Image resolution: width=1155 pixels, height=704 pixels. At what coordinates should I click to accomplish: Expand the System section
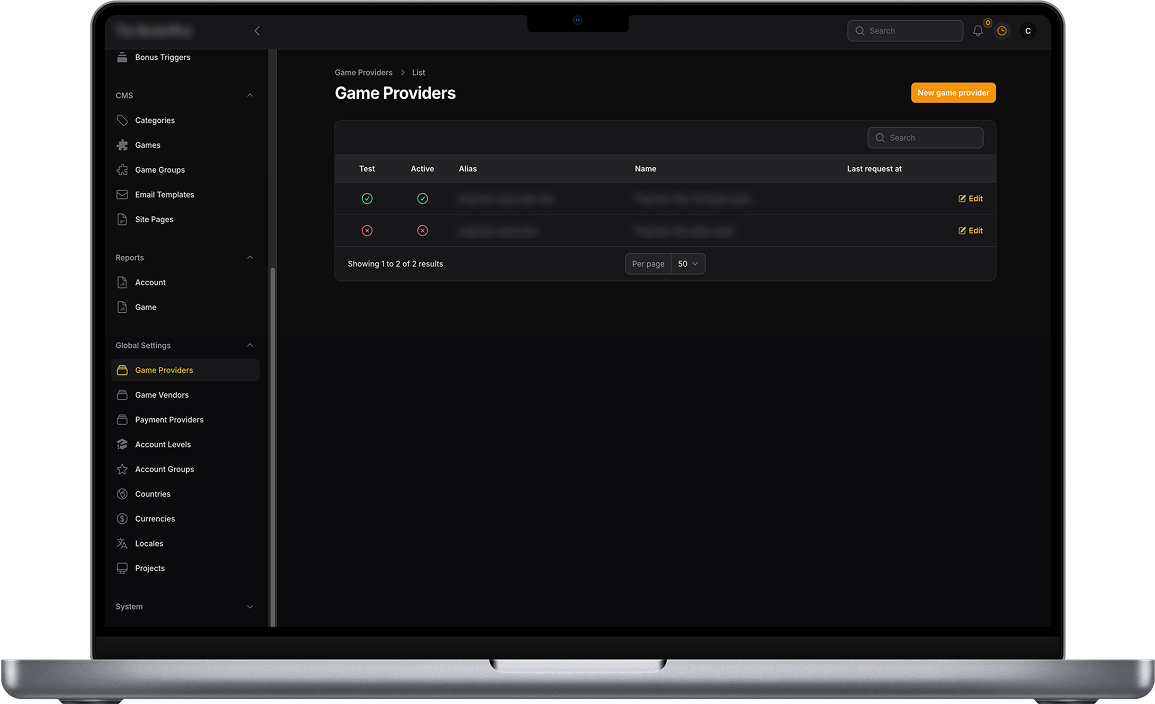tap(250, 607)
